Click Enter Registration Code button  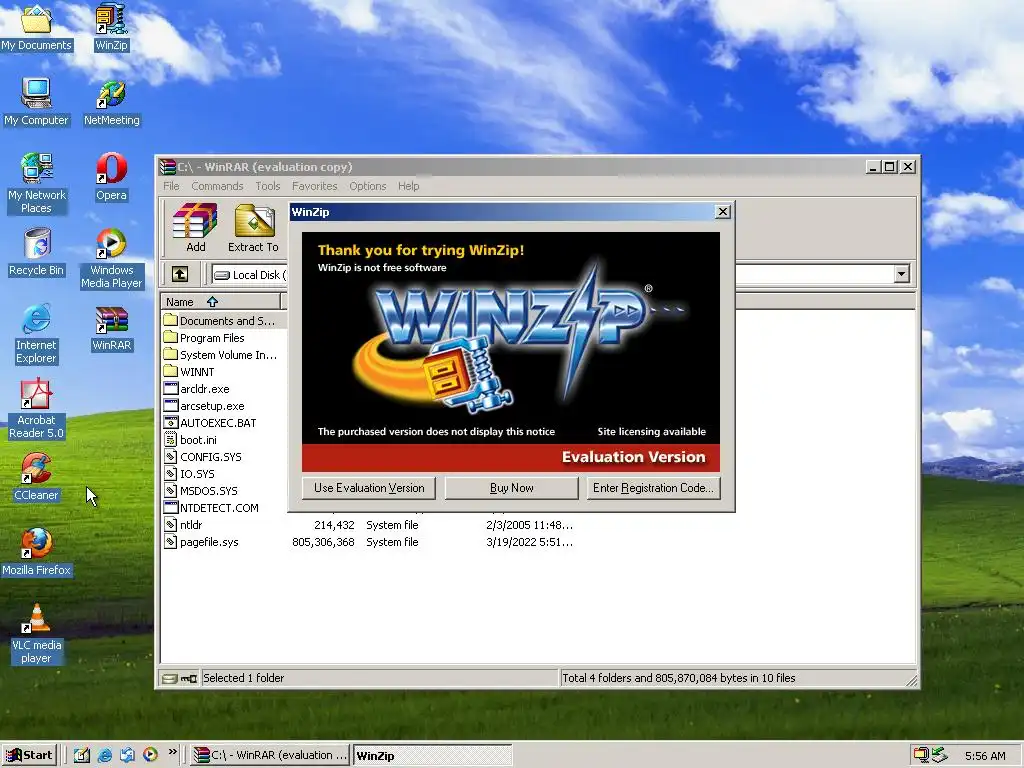point(653,488)
